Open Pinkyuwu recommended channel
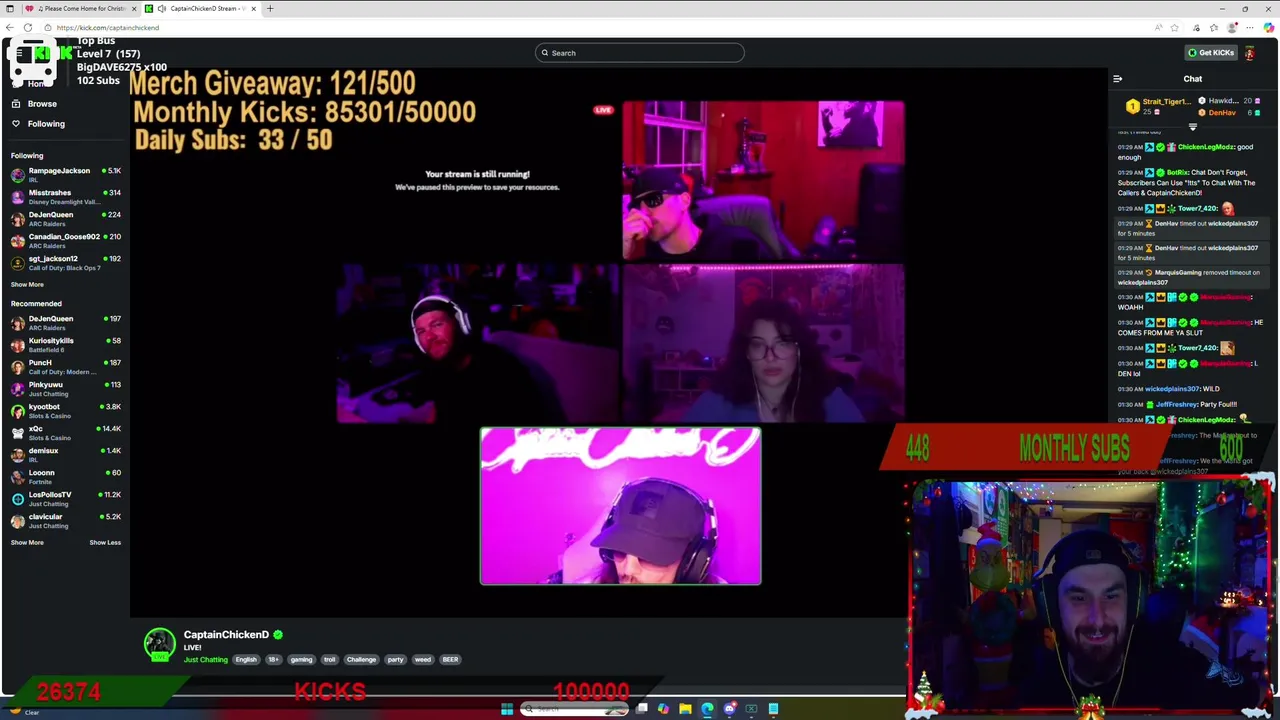The image size is (1280, 720). pos(65,388)
